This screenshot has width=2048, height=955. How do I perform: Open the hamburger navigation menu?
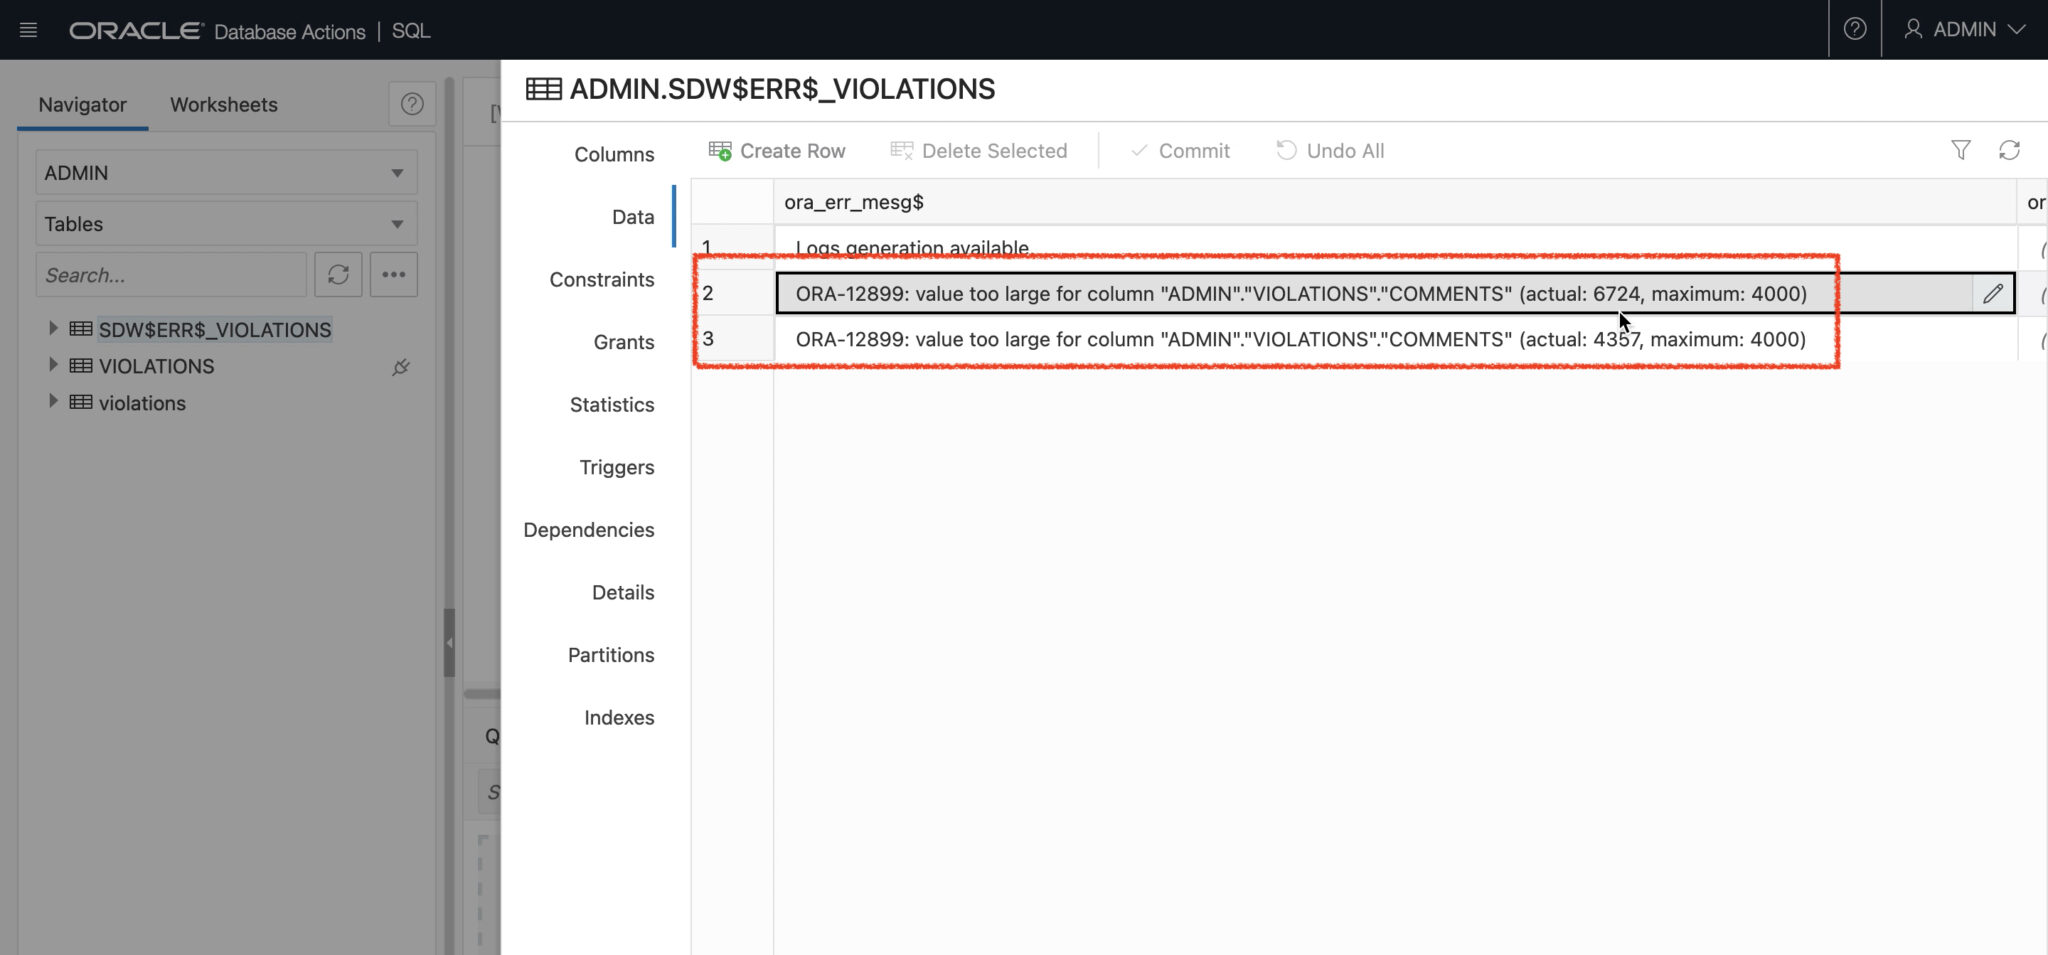coord(28,30)
